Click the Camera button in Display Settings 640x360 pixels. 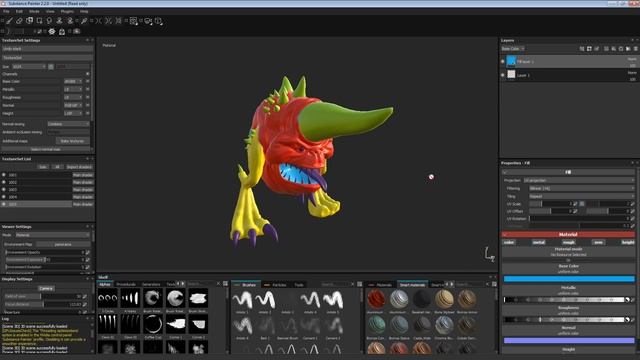pos(46,288)
